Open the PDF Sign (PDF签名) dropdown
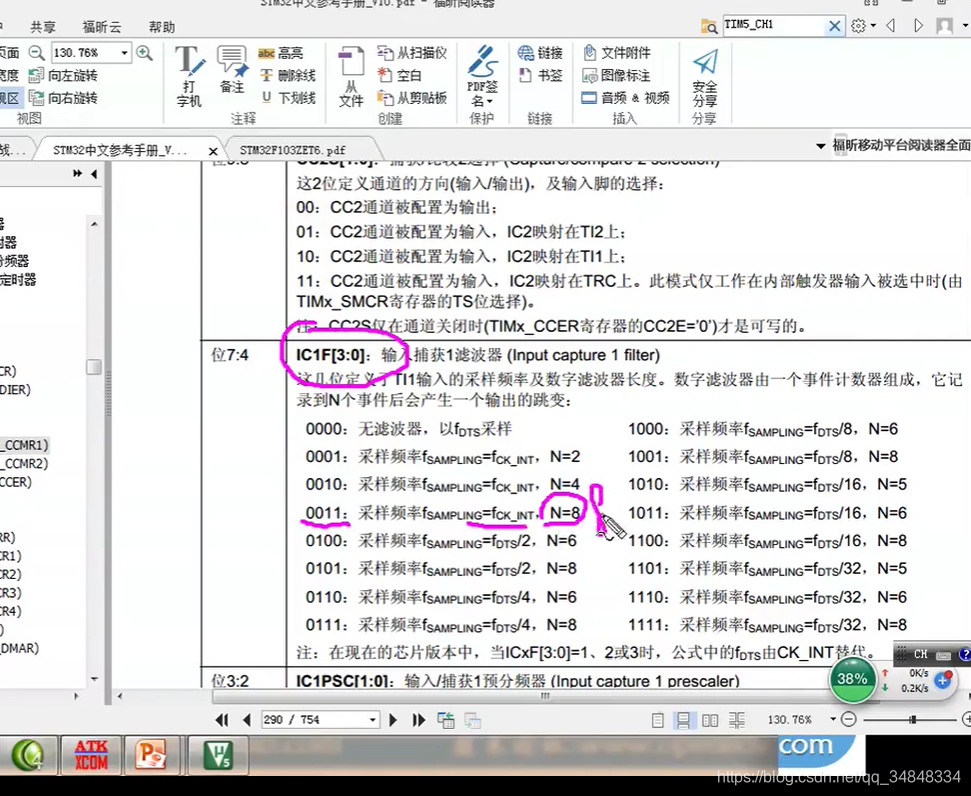 (482, 76)
